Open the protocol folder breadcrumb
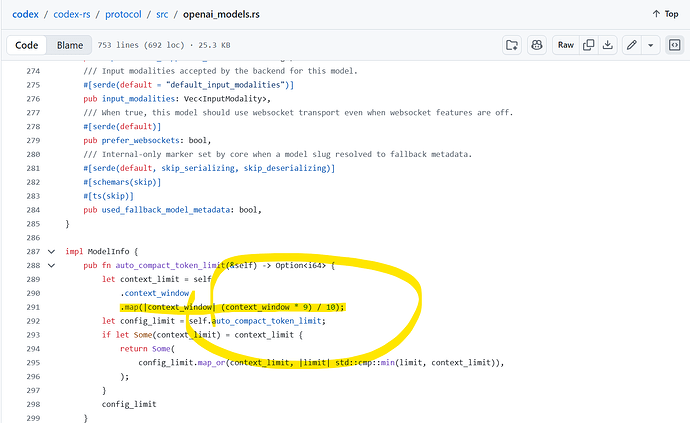The image size is (690, 423). pyautogui.click(x=123, y=14)
